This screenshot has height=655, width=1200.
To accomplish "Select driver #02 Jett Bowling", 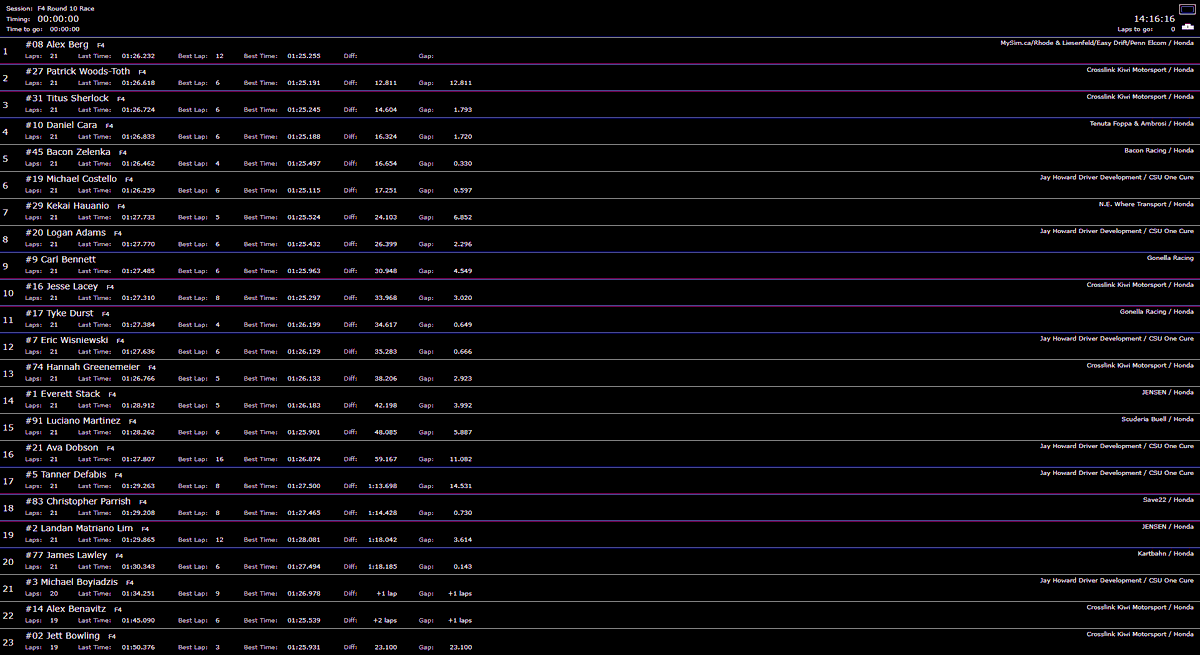I will [x=63, y=636].
